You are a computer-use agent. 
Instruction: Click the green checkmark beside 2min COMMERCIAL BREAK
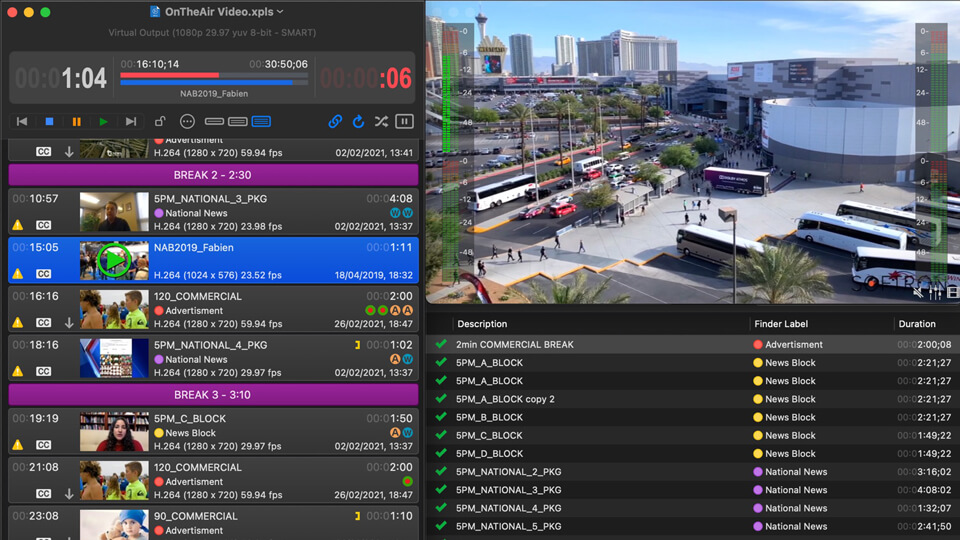tap(441, 344)
